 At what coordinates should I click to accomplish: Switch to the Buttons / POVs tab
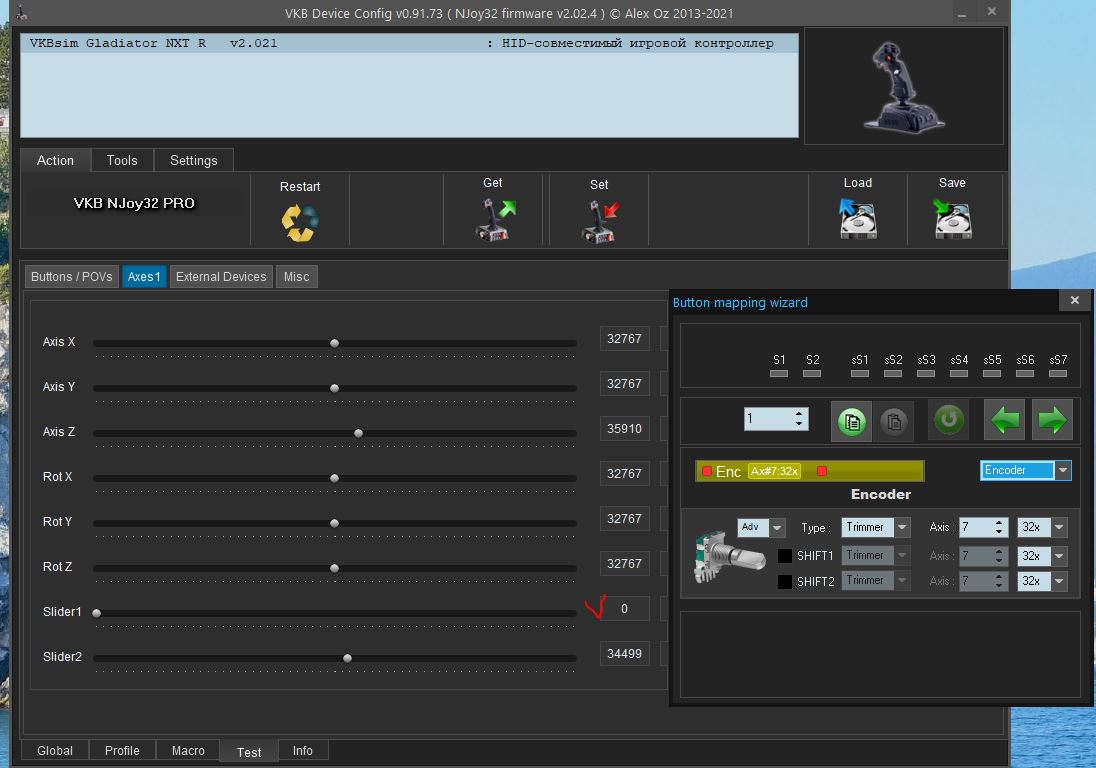click(x=72, y=277)
